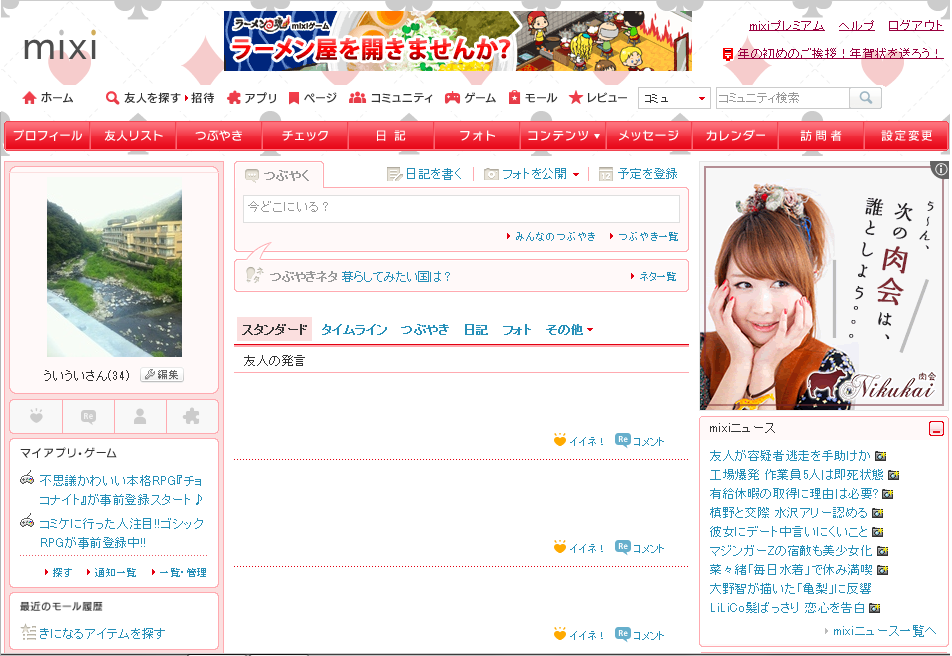Screen dimensions: 952x656
Task: Expand the その他 feed filter dropdown
Action: 590,330
